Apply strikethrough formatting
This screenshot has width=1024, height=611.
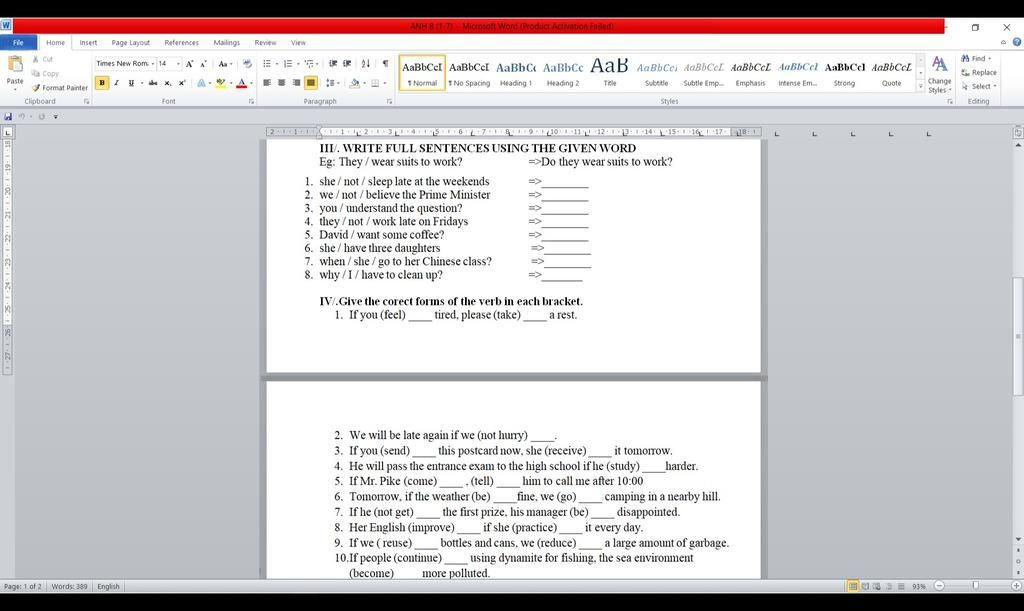coord(153,83)
